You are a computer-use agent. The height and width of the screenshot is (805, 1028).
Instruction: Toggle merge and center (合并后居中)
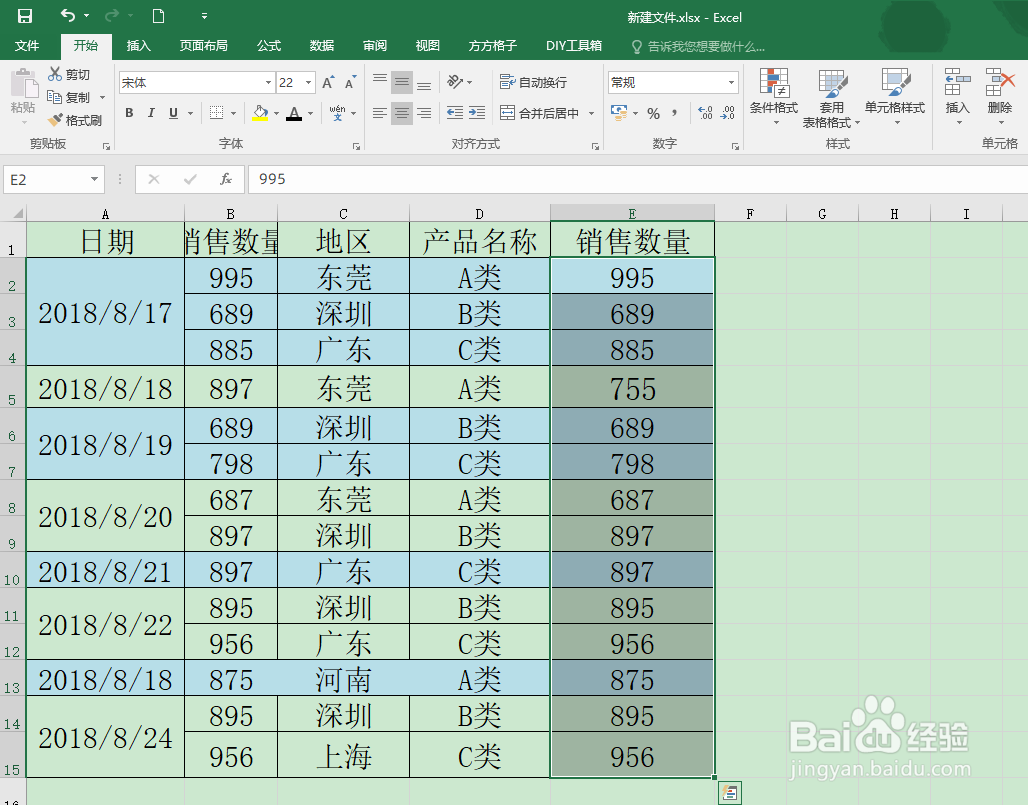pyautogui.click(x=541, y=113)
